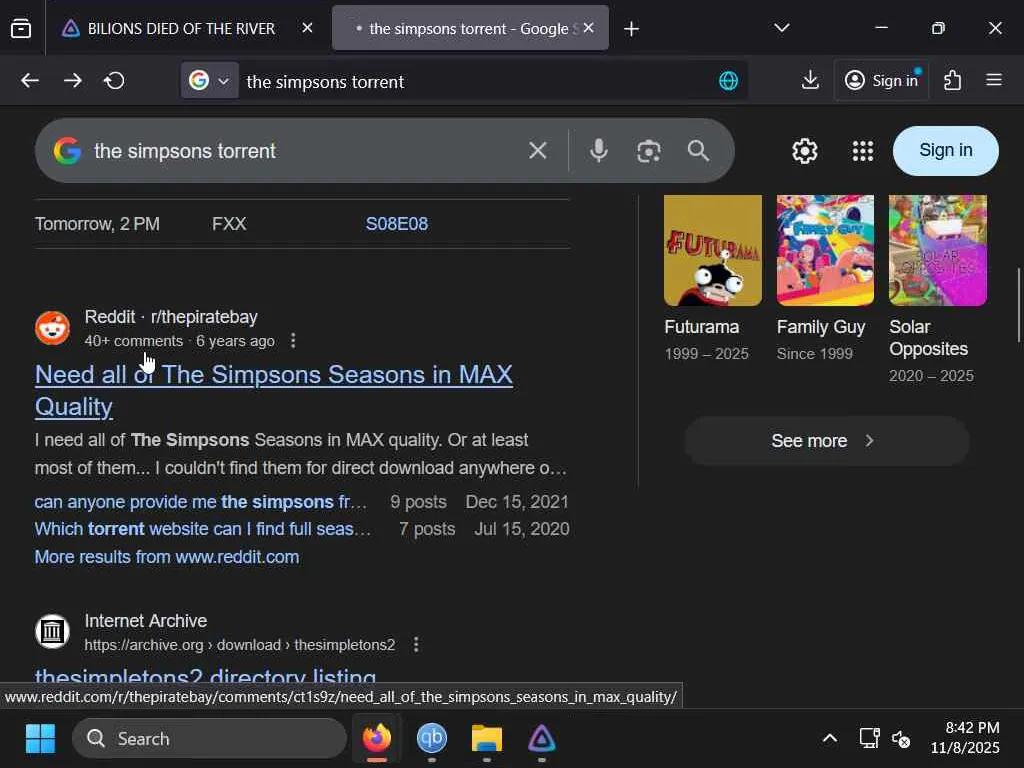Open qBittorrent from the taskbar
The height and width of the screenshot is (768, 1024).
point(432,739)
